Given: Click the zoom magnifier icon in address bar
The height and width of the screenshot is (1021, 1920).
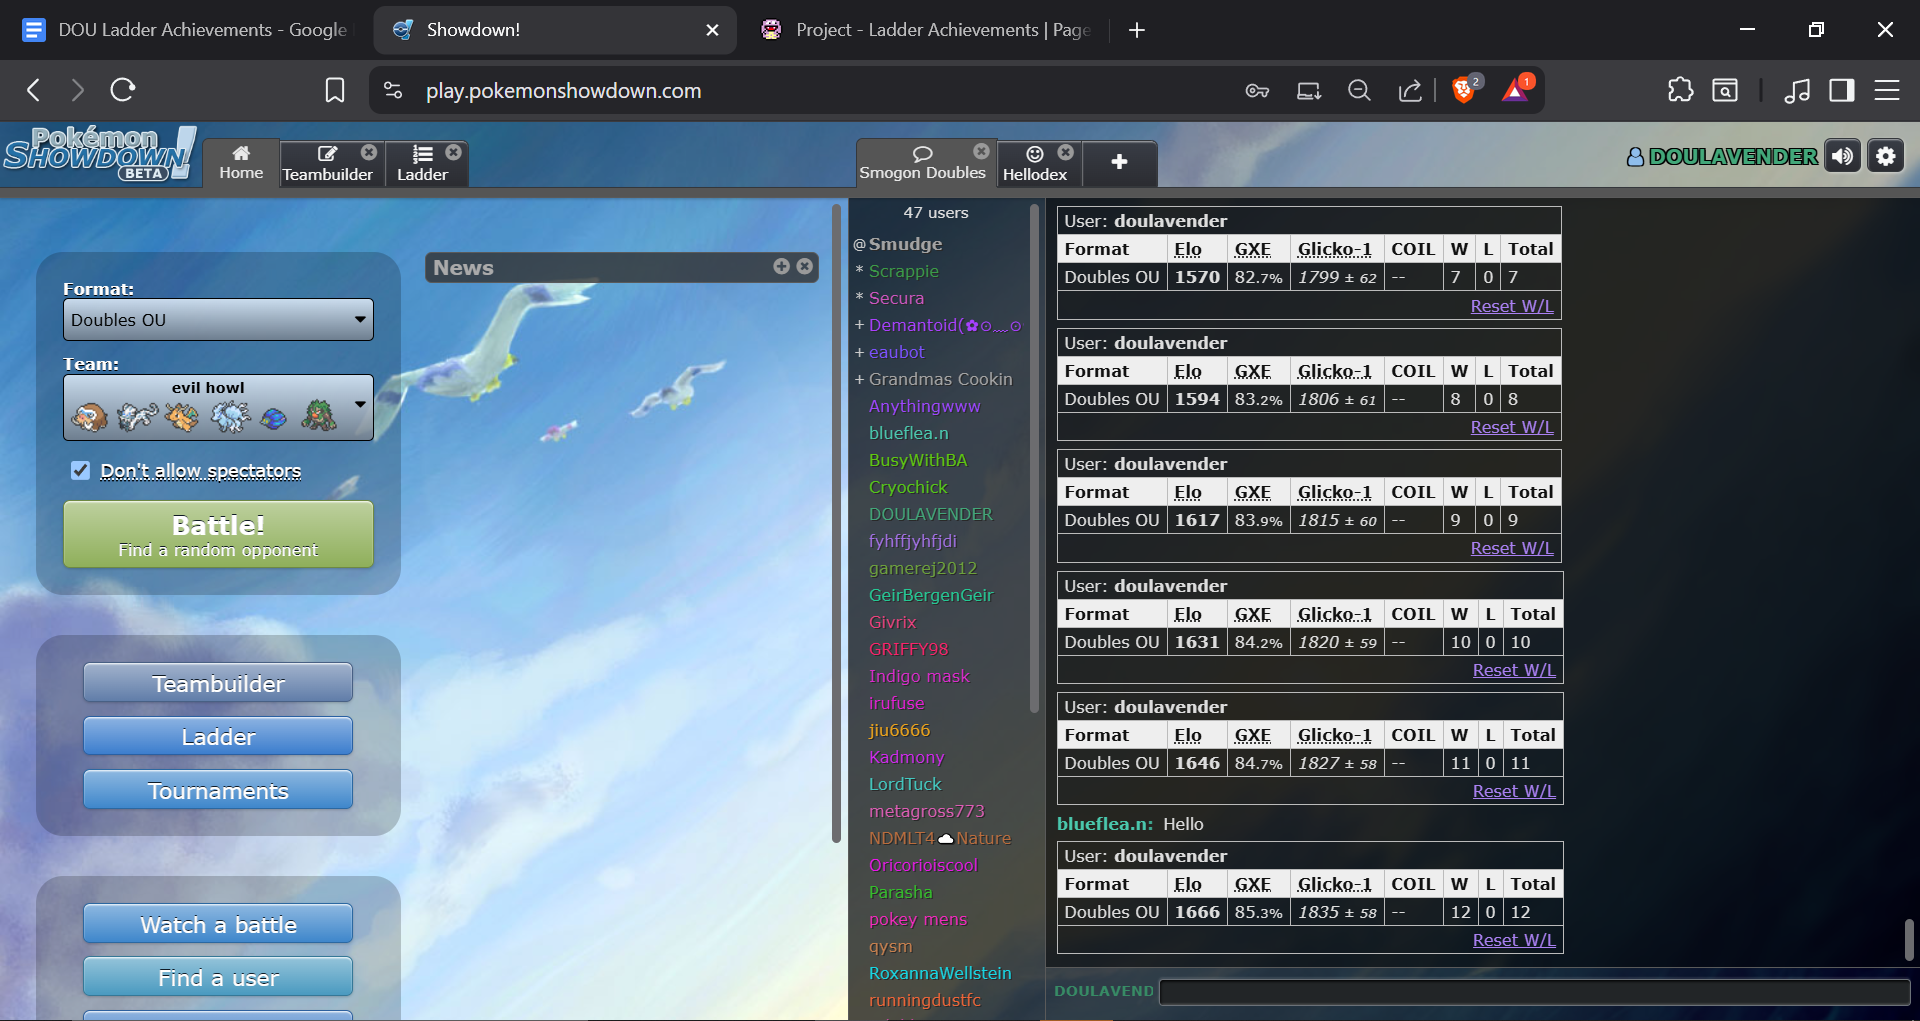Looking at the screenshot, I should [1359, 91].
